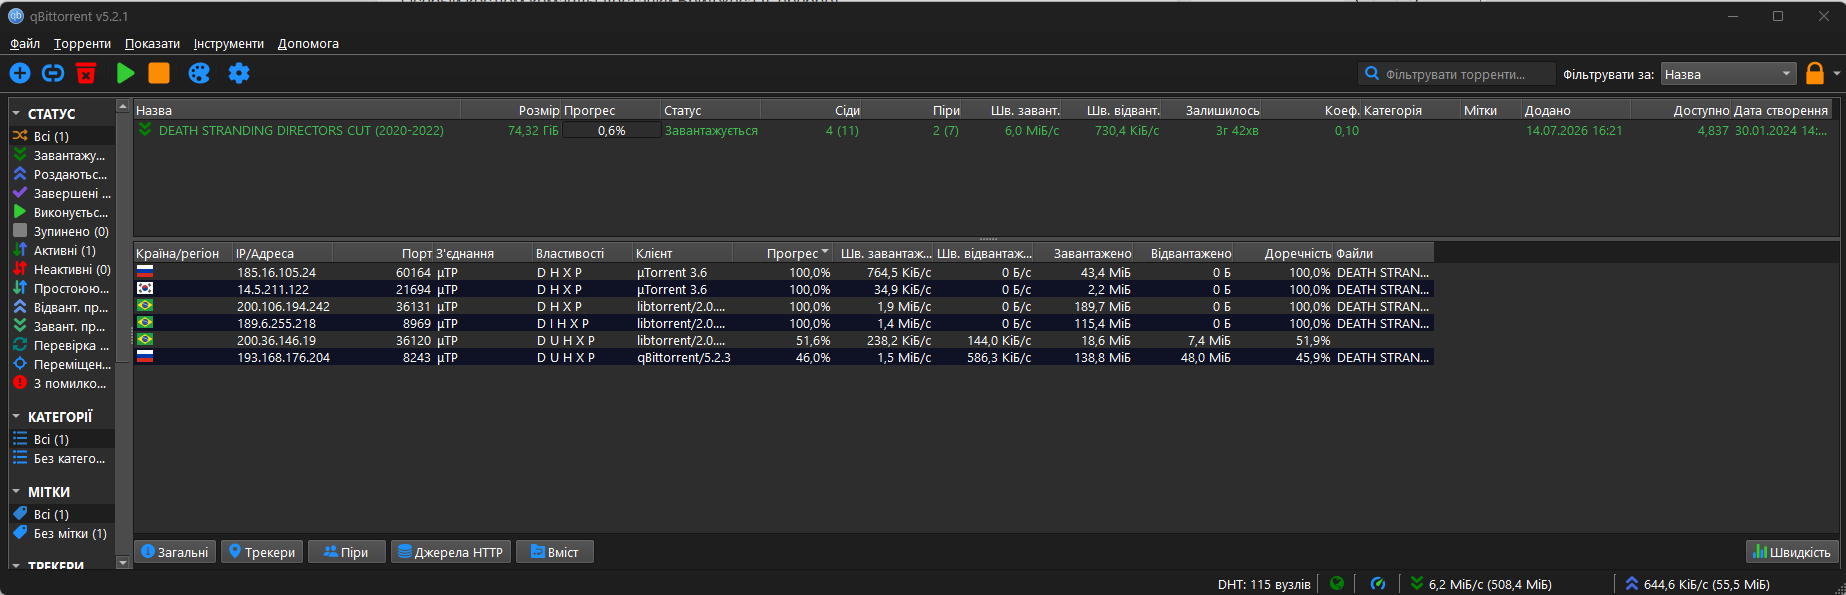Click the Russian flag for peer 193.168.176.204
Viewport: 1846px width, 595px height.
pyautogui.click(x=145, y=357)
